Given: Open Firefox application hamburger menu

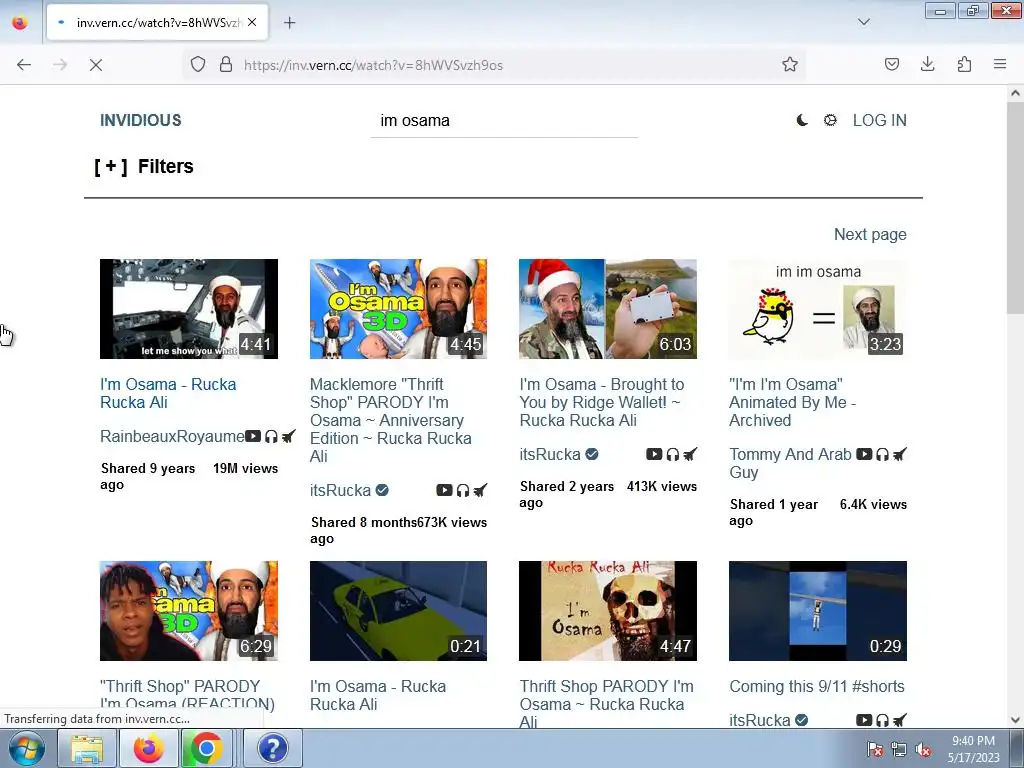Looking at the screenshot, I should click(x=1000, y=65).
